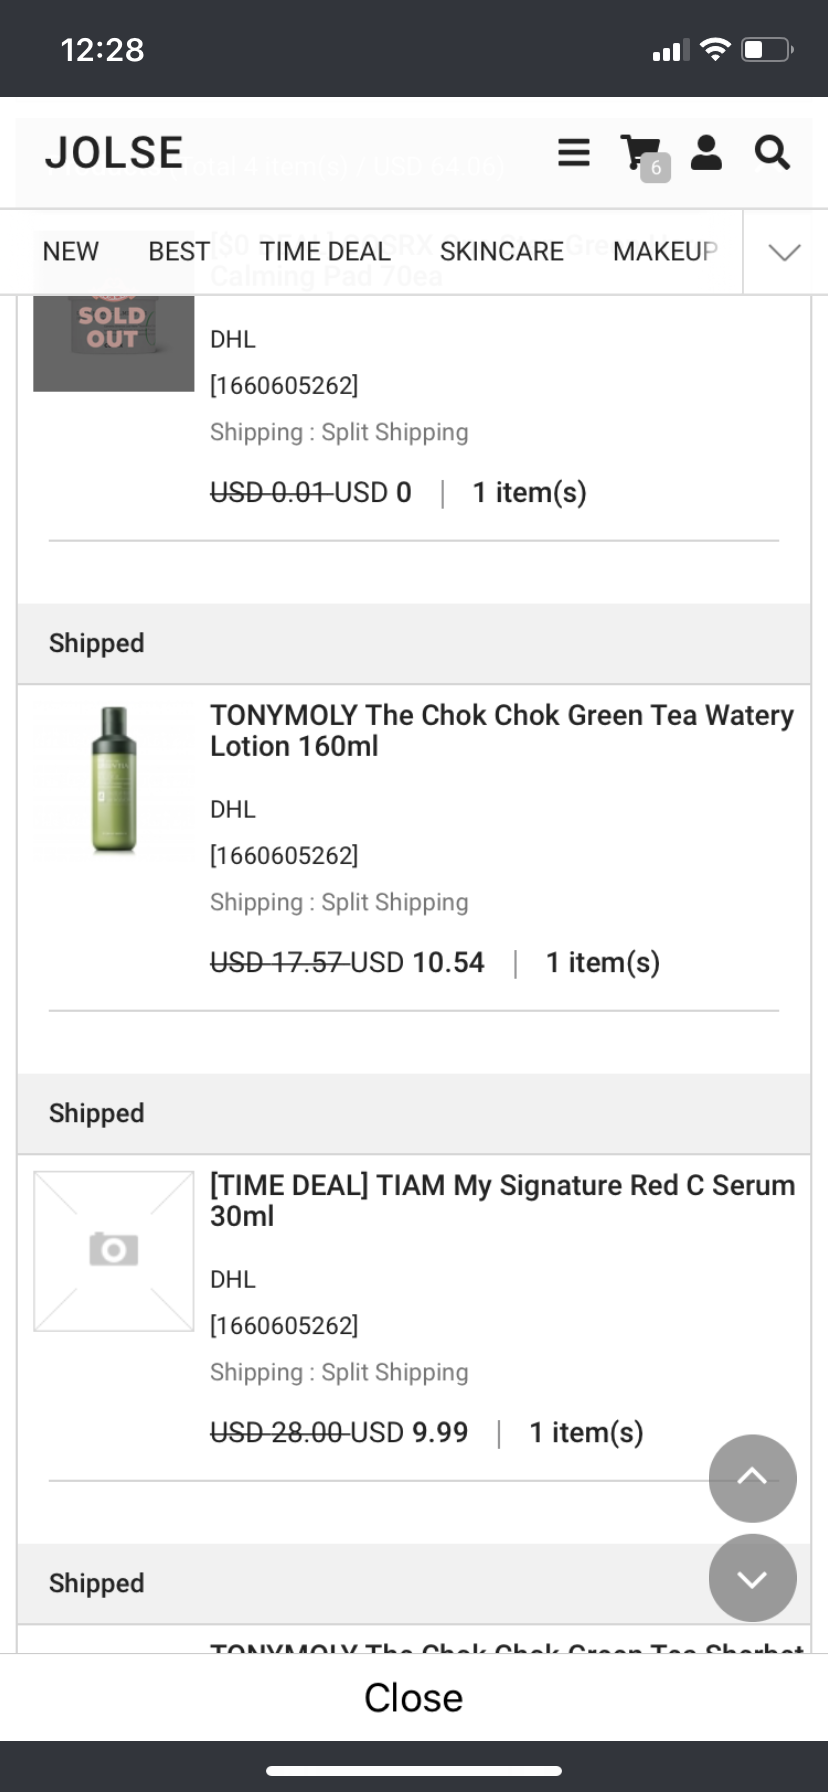The image size is (828, 1792).
Task: Tap the green lotion bottle thumbnail
Action: (x=113, y=780)
